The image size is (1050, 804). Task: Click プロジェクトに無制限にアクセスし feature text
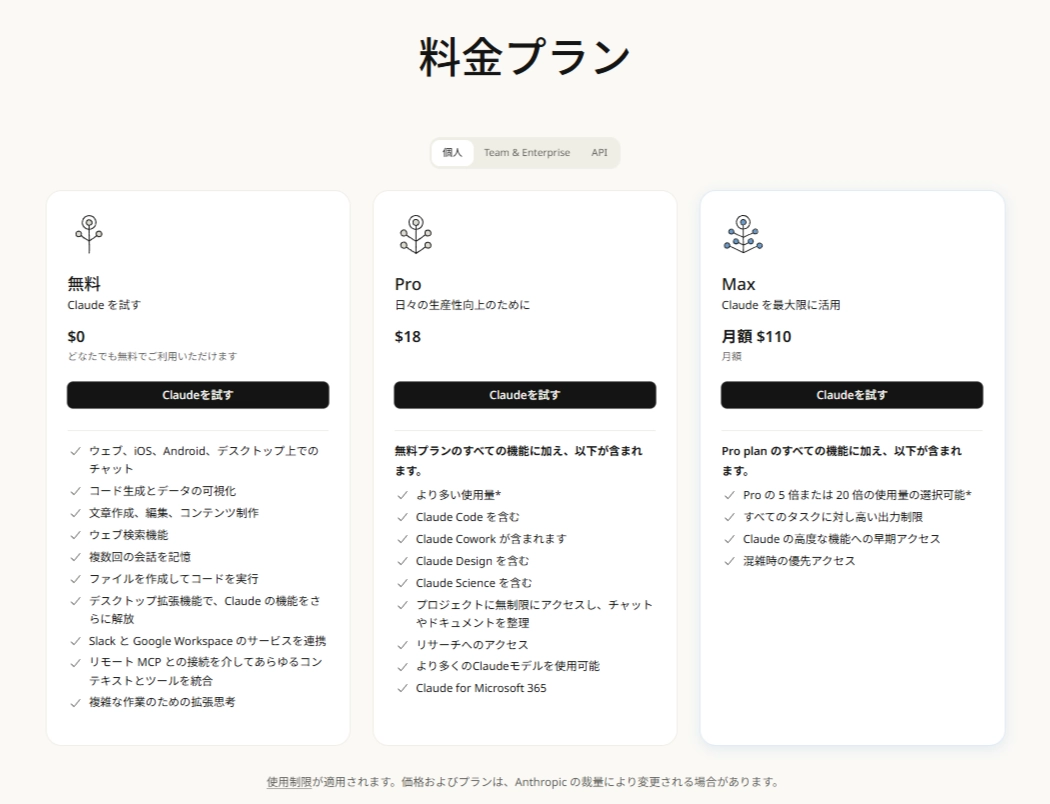tap(534, 614)
